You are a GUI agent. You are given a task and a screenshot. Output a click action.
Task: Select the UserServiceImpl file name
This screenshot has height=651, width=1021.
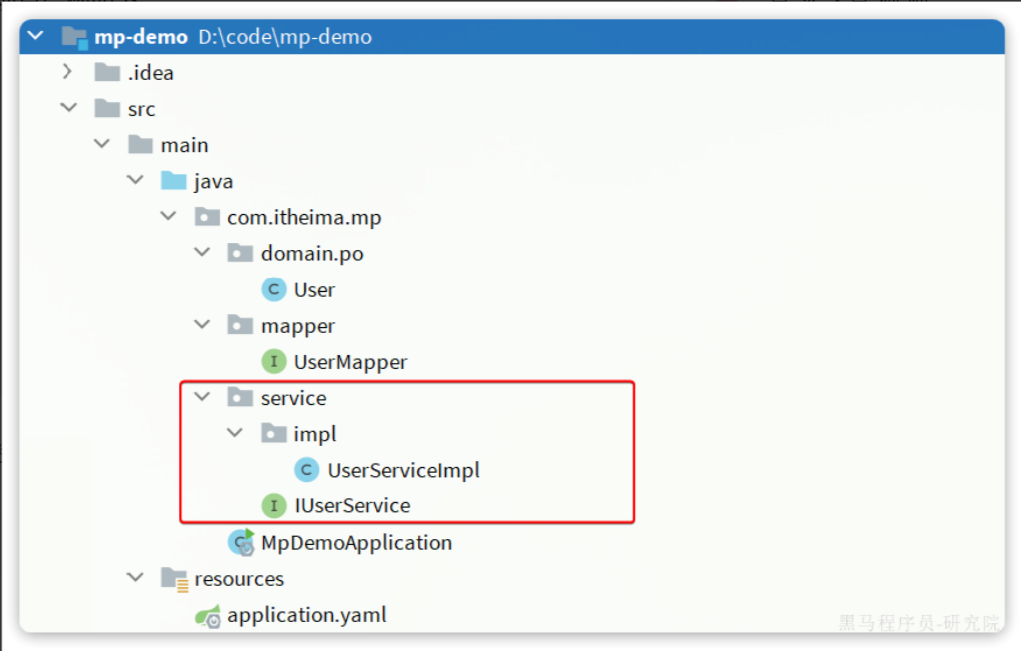pyautogui.click(x=403, y=470)
